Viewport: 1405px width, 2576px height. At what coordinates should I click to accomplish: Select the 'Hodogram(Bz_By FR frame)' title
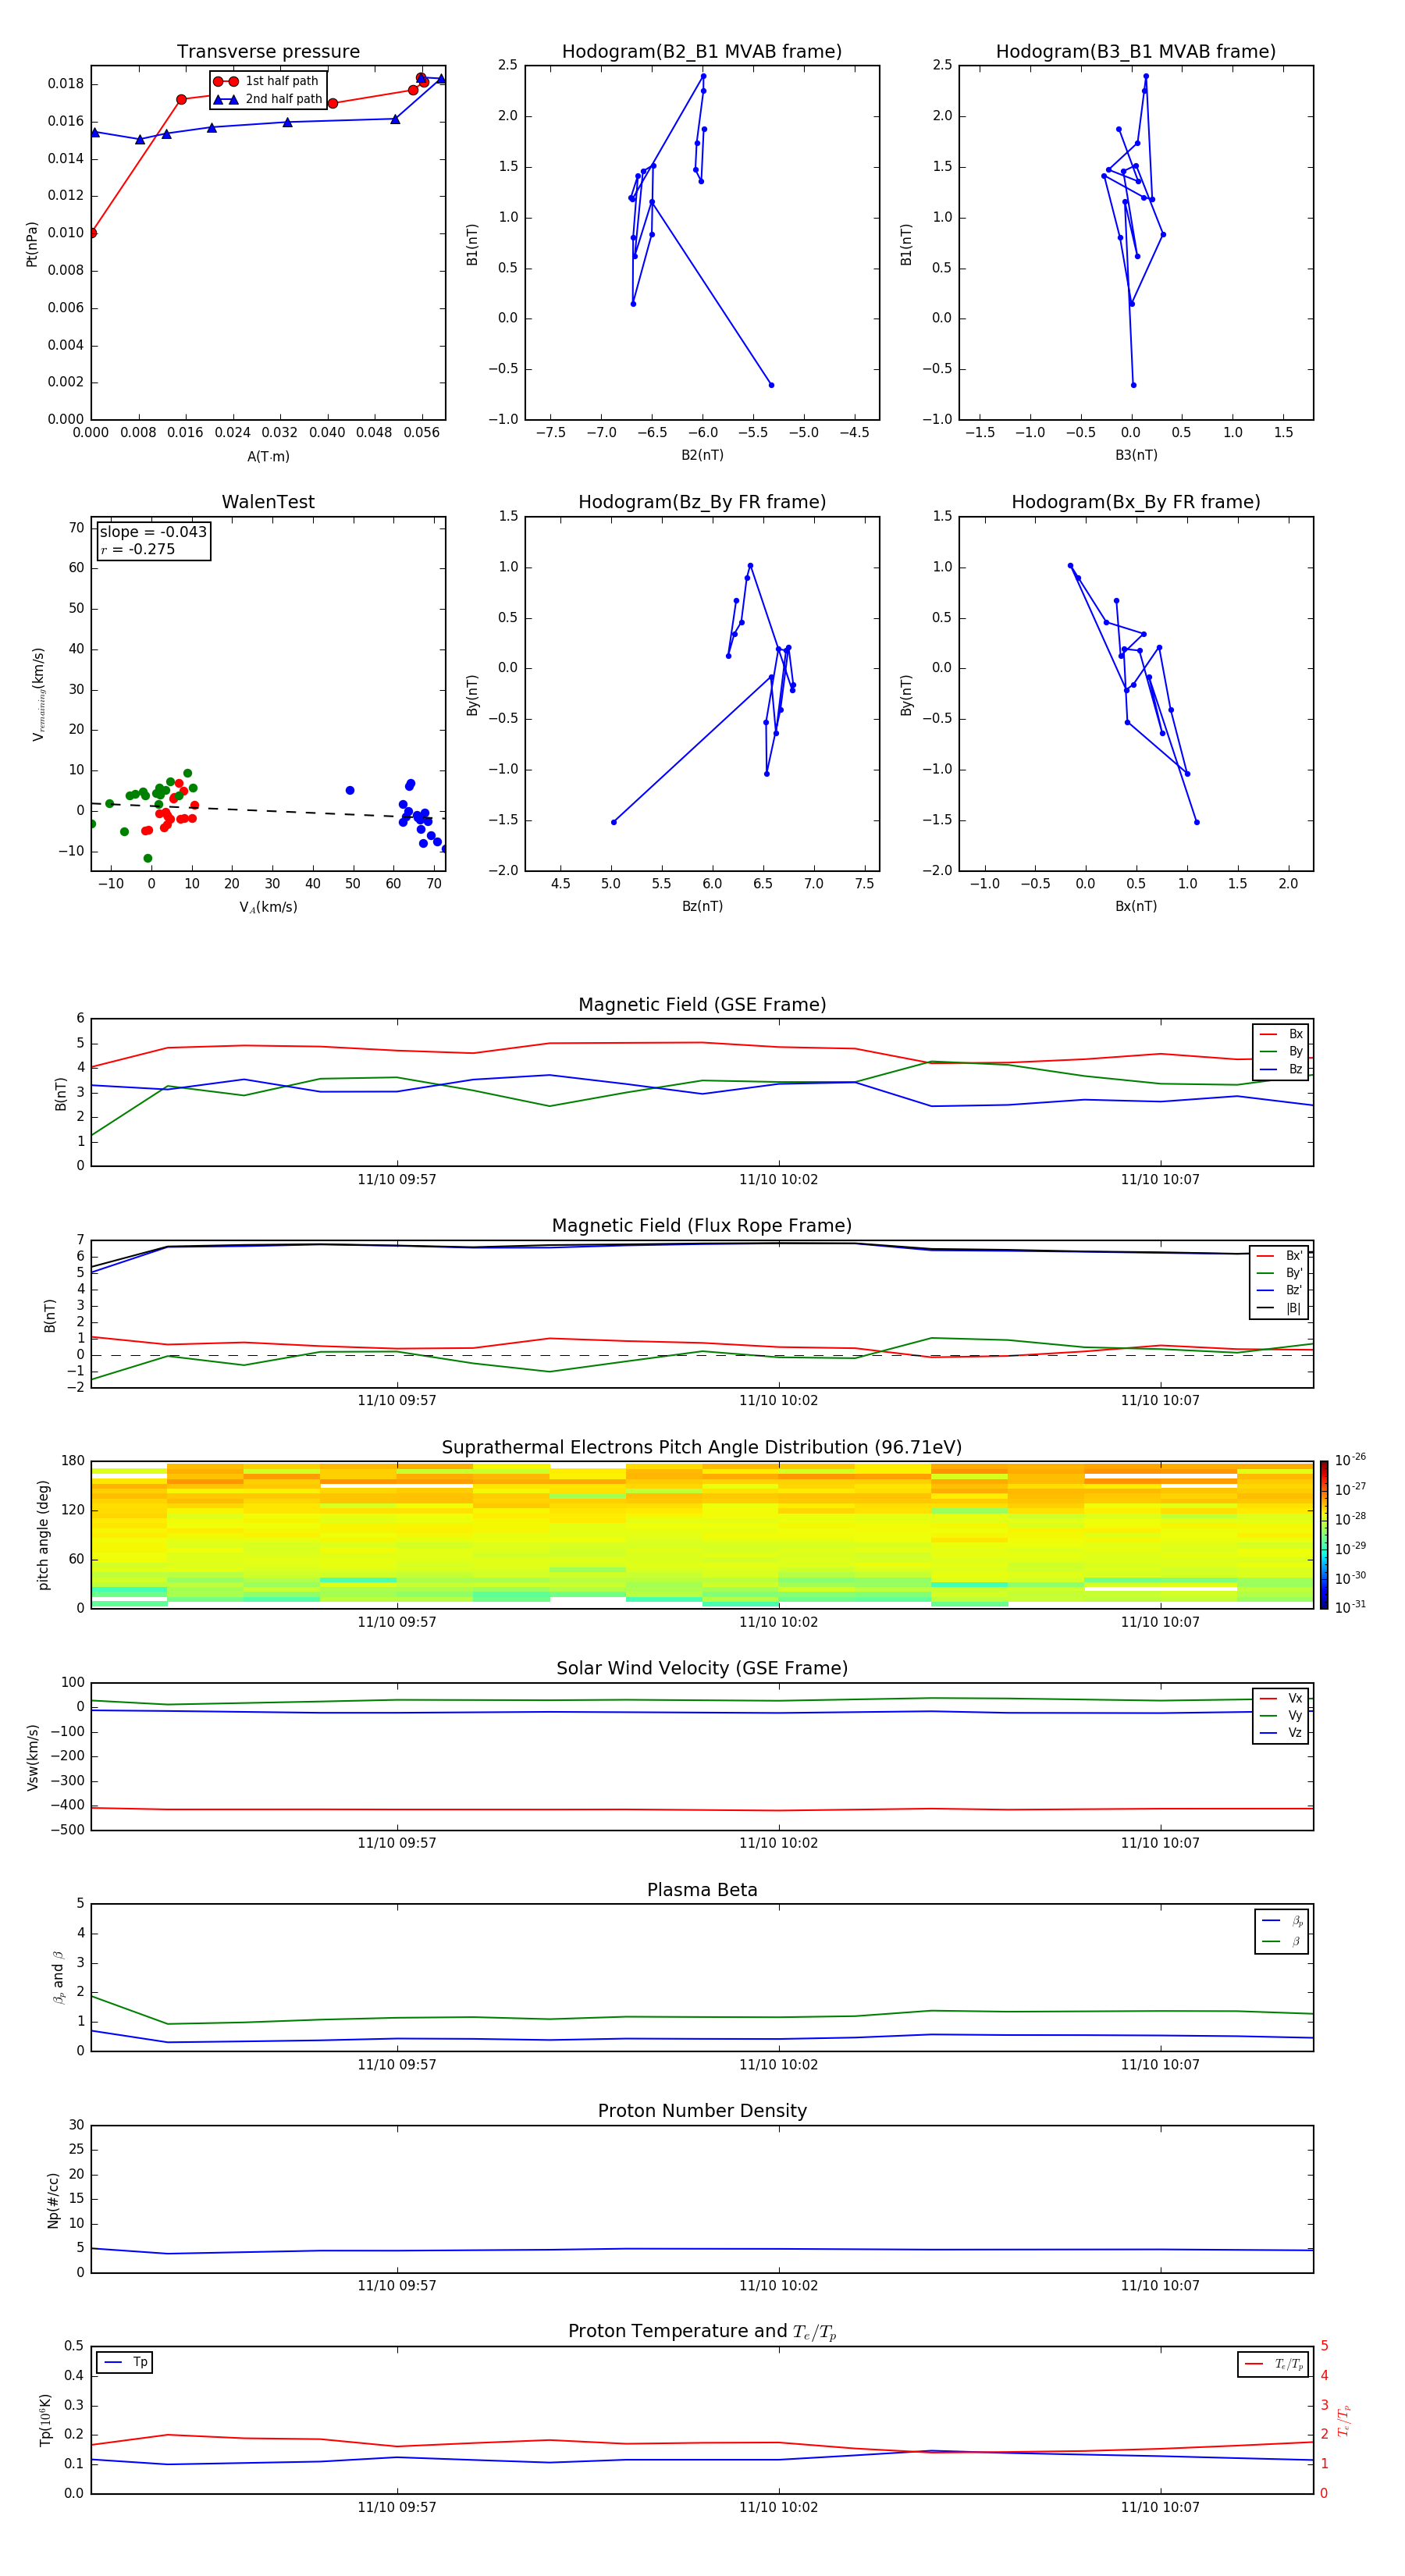pos(702,502)
